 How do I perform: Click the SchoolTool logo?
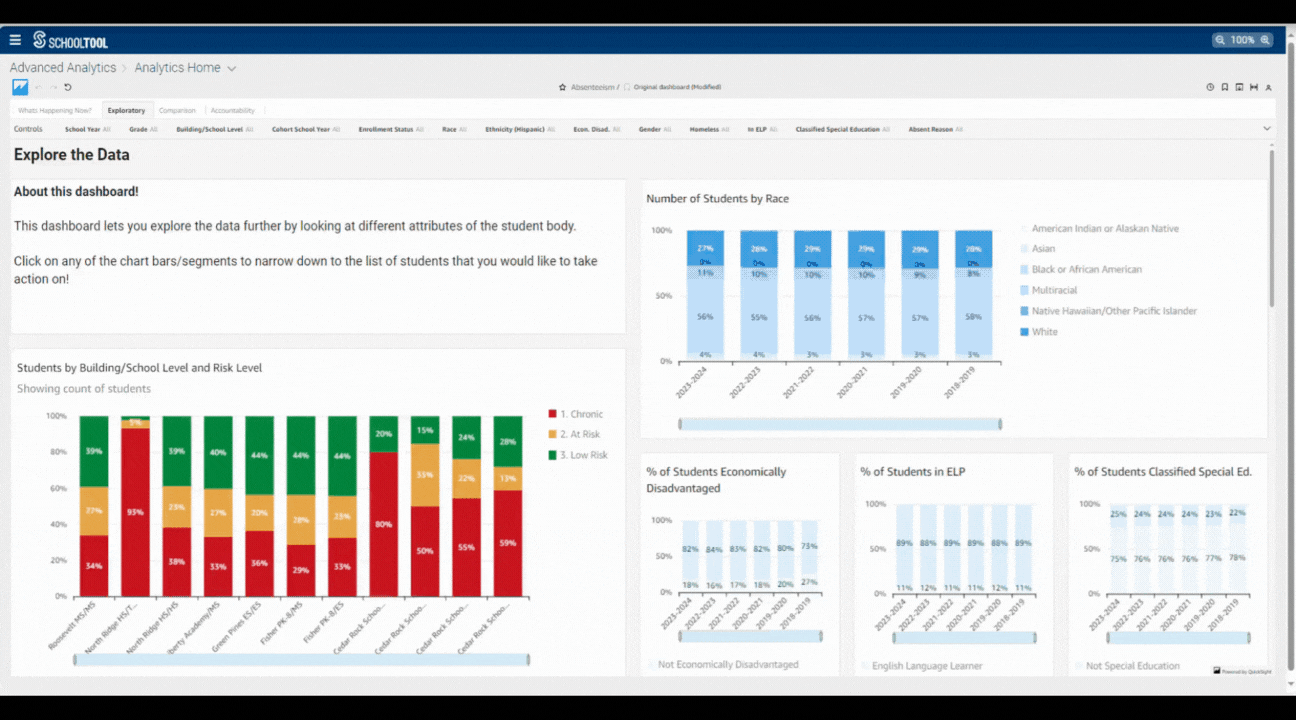point(70,40)
